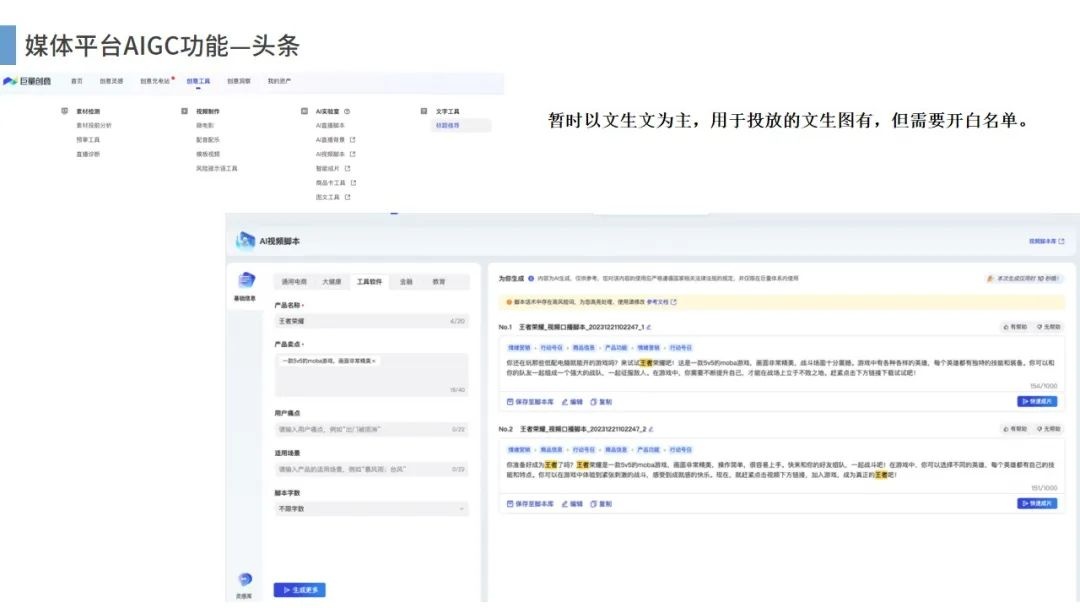This screenshot has width=1080, height=608.
Task: Select the 基础信息 sidebar icon
Action: 246,280
